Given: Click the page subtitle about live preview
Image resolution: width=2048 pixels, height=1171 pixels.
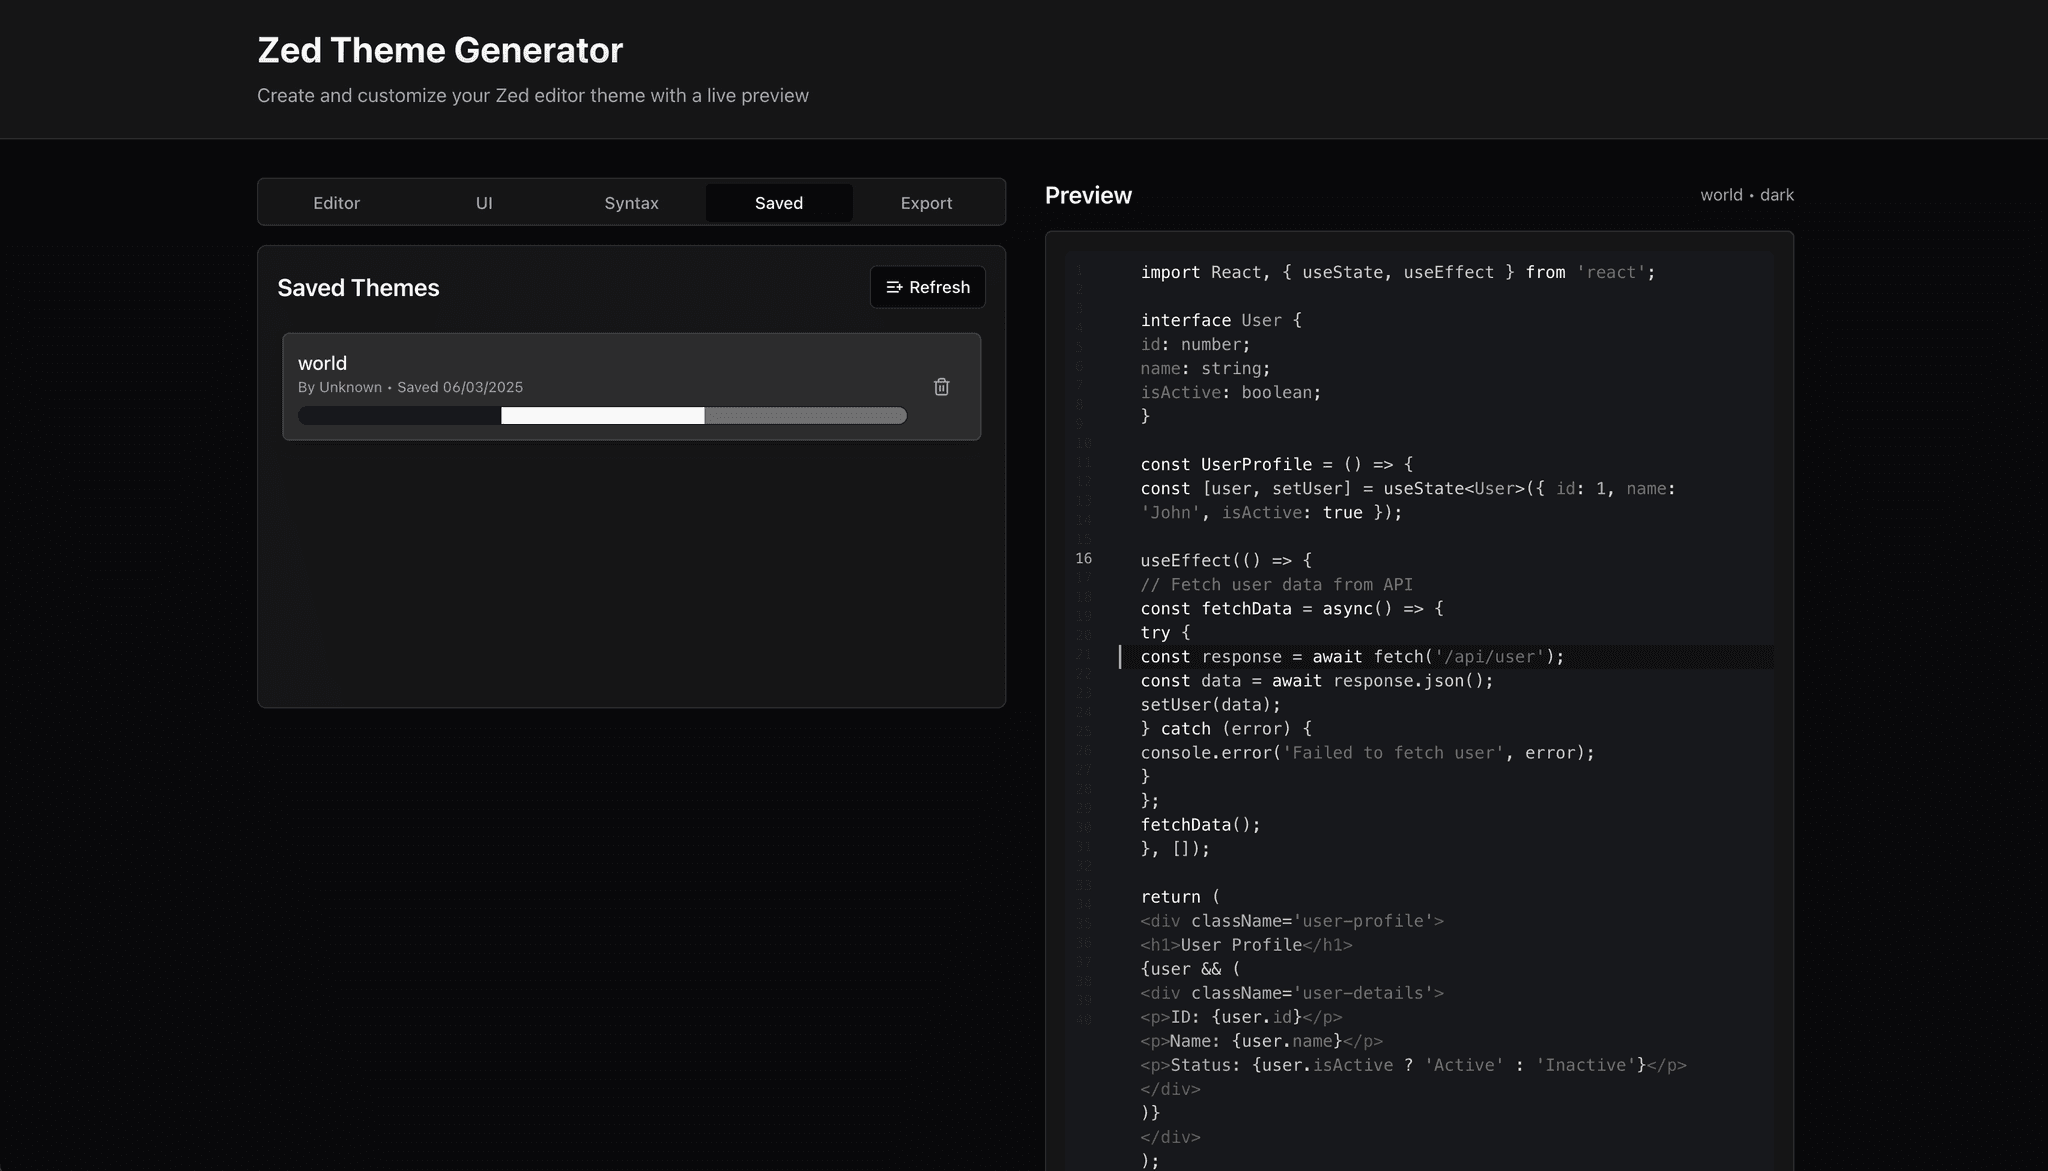Looking at the screenshot, I should pyautogui.click(x=533, y=96).
